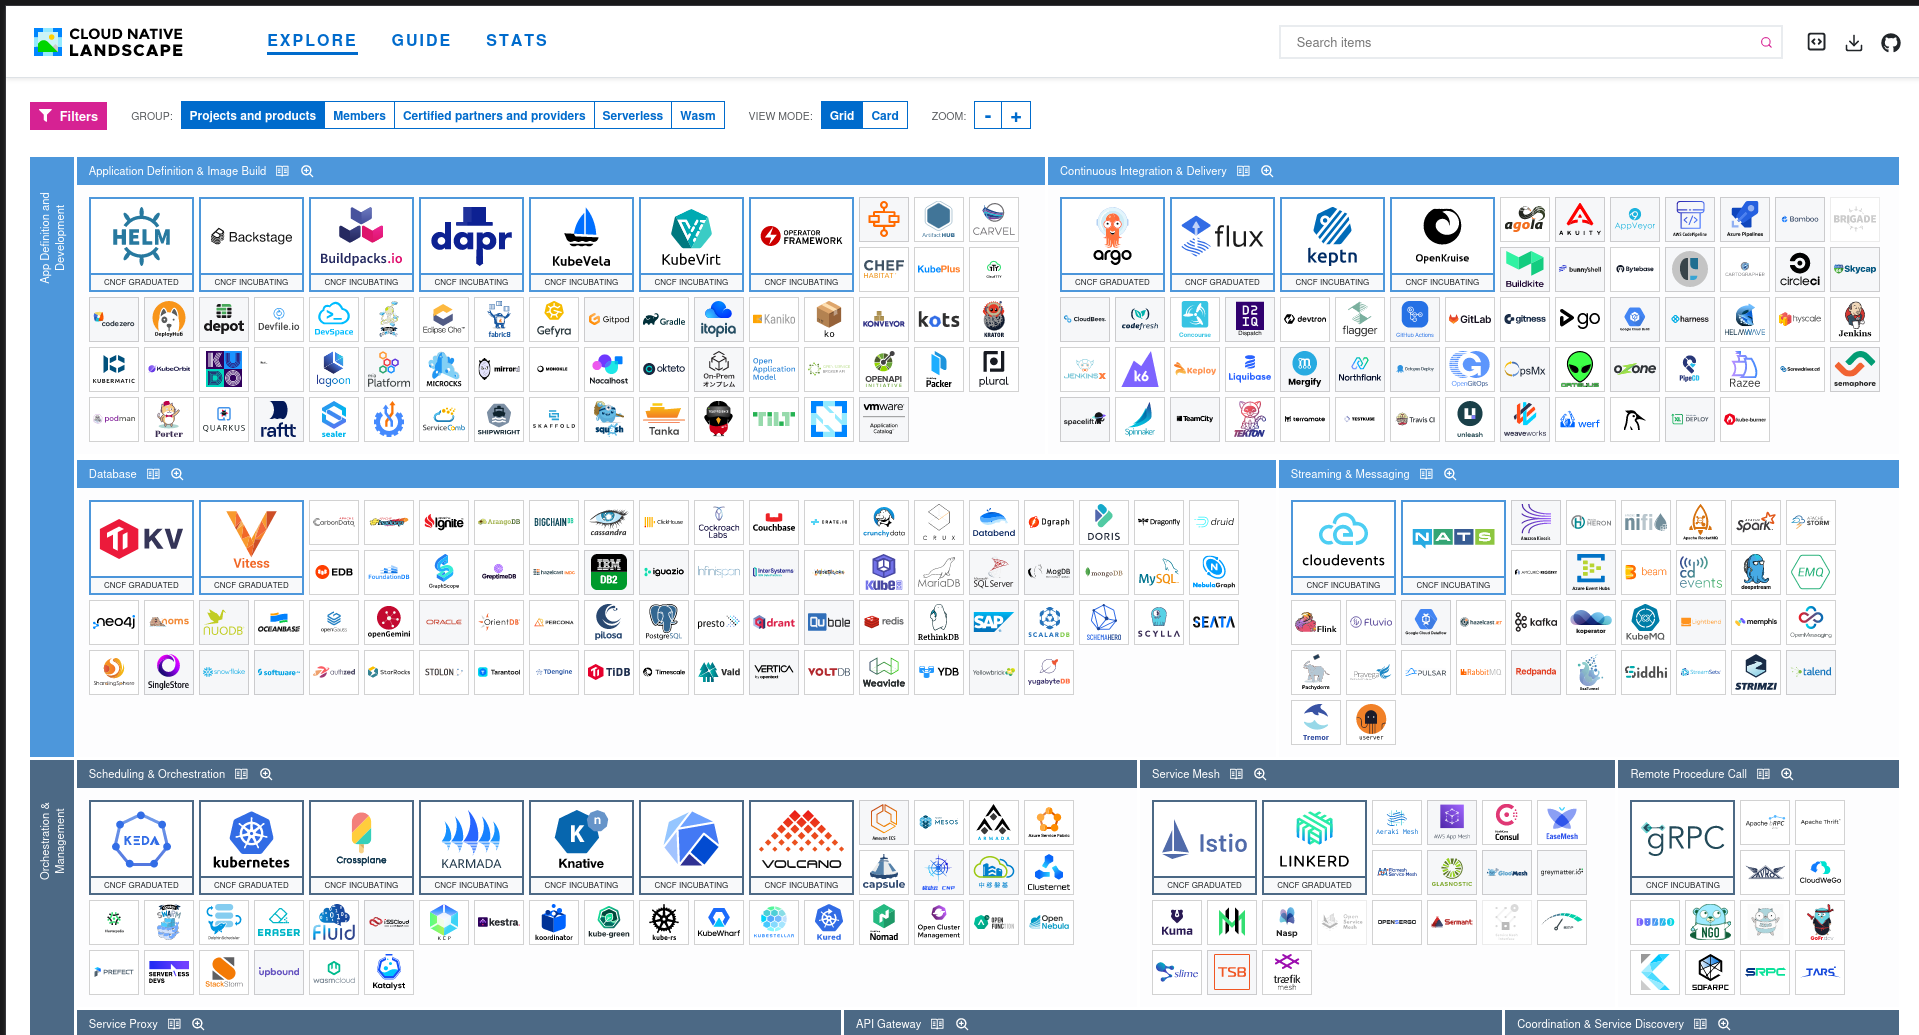Screen dimensions: 1919x1035
Task: Zoom in the Scheduling & Orchestration section
Action: tap(266, 774)
